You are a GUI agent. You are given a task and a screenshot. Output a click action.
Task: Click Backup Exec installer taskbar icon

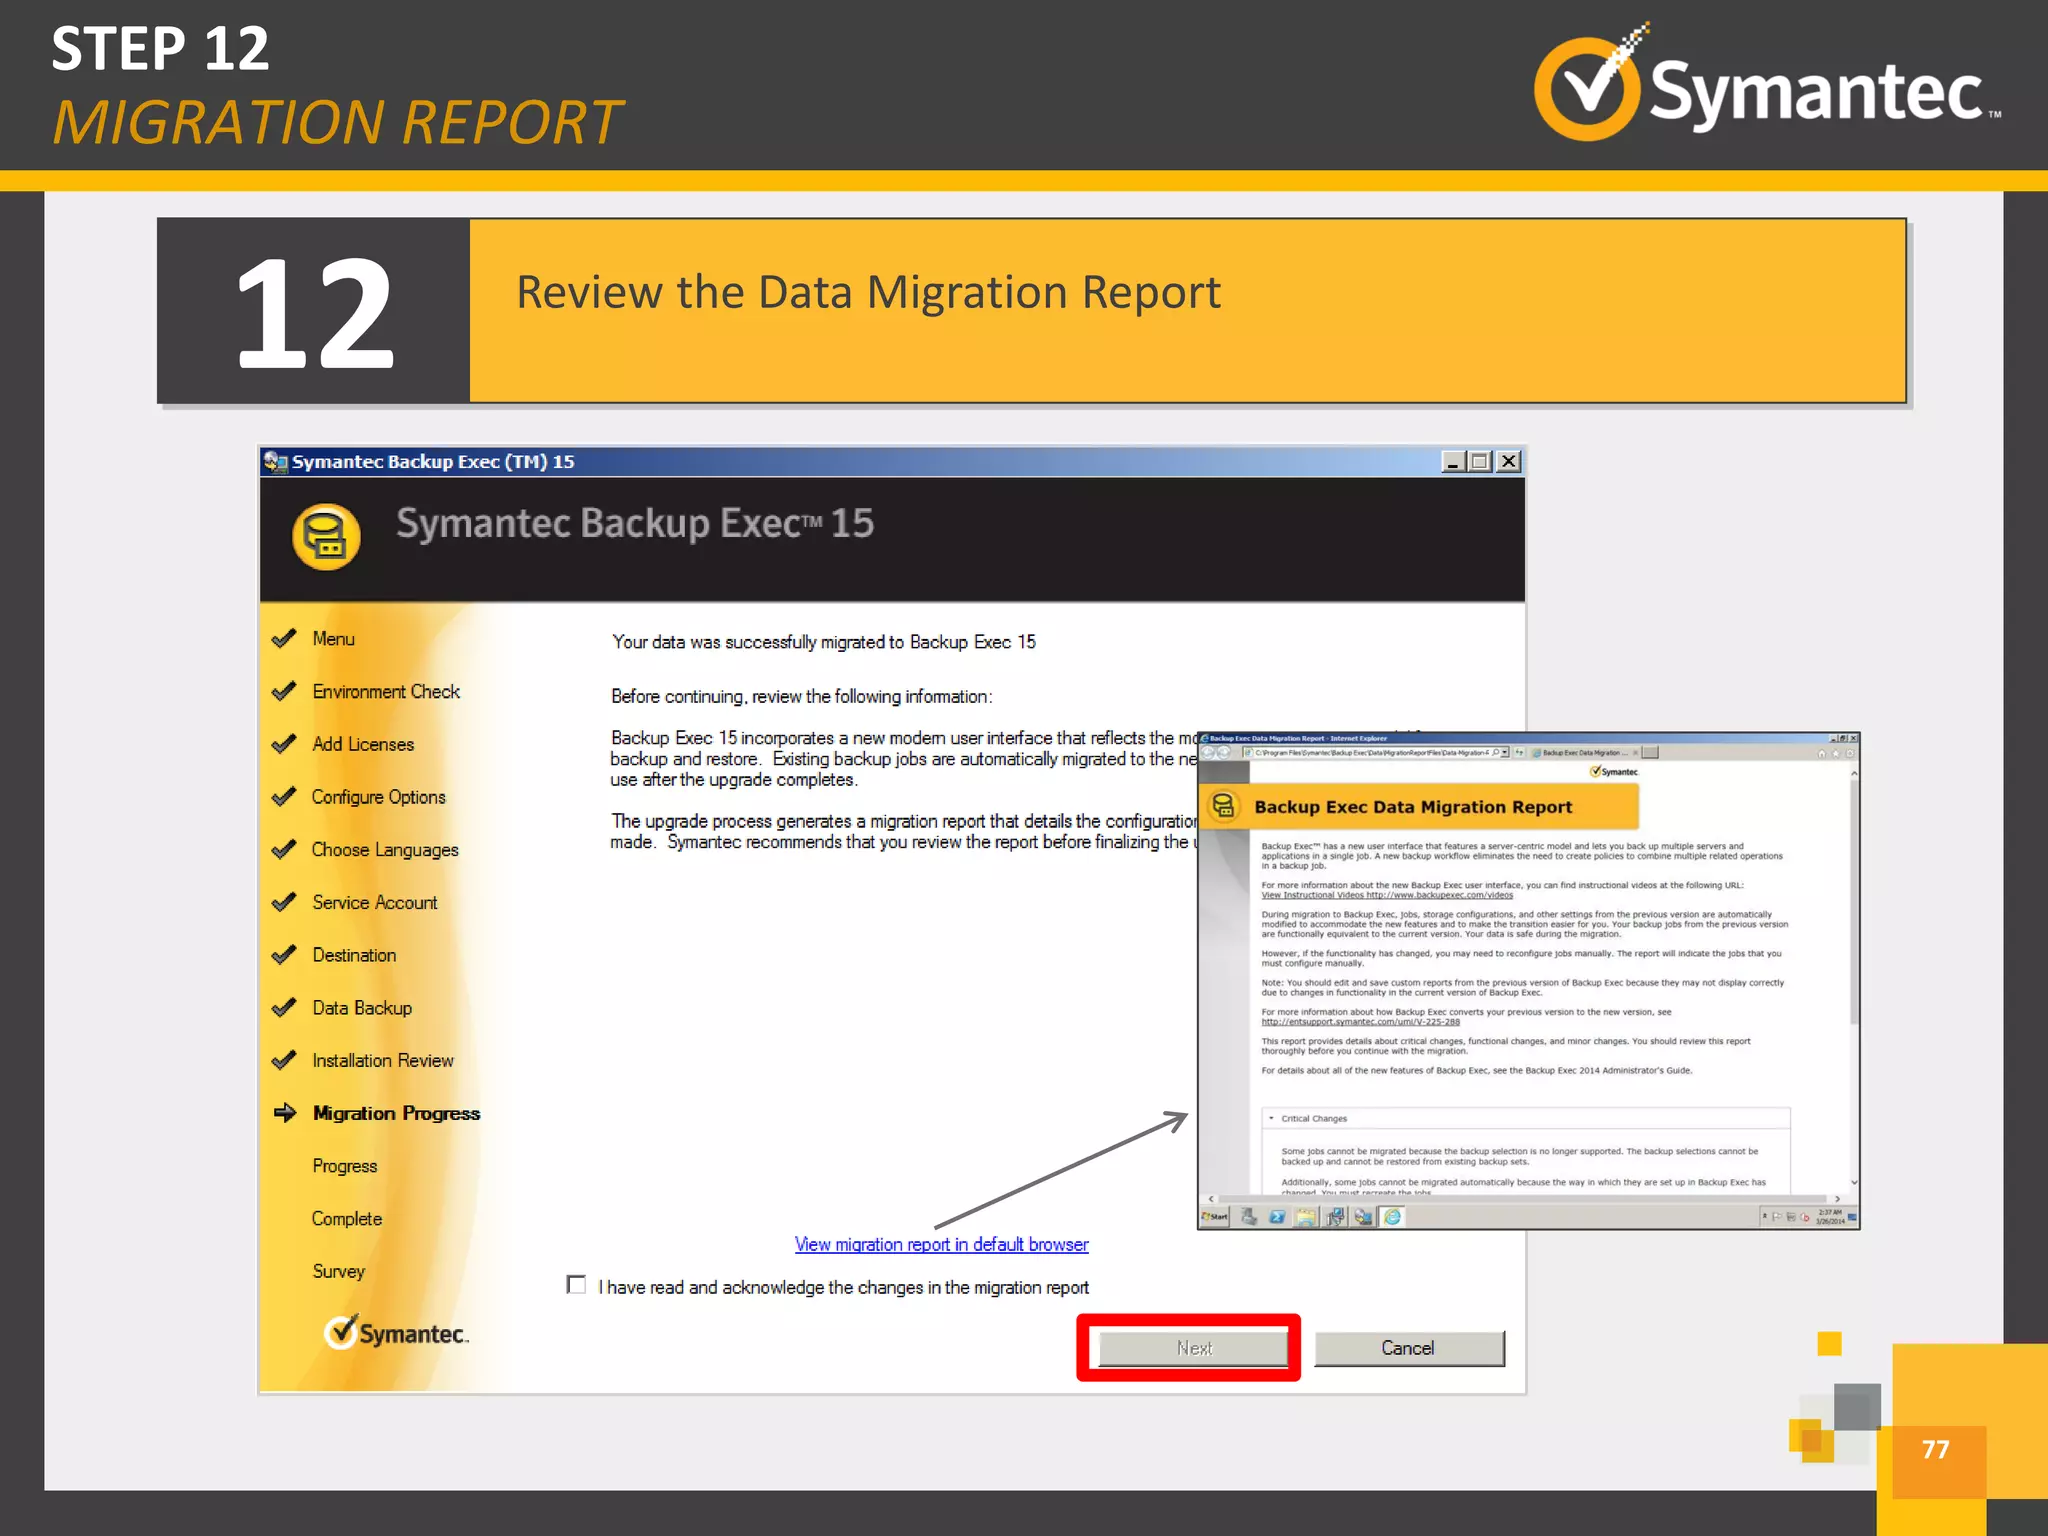(1363, 1217)
